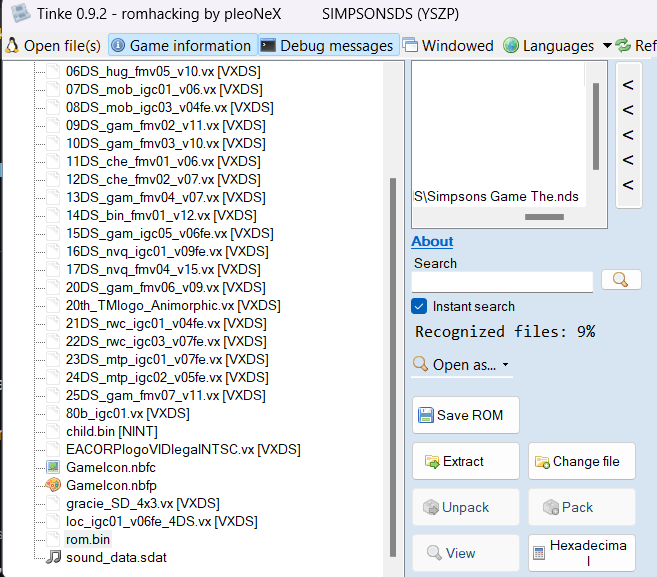Click the Extract button
This screenshot has height=577, width=657.
click(466, 461)
